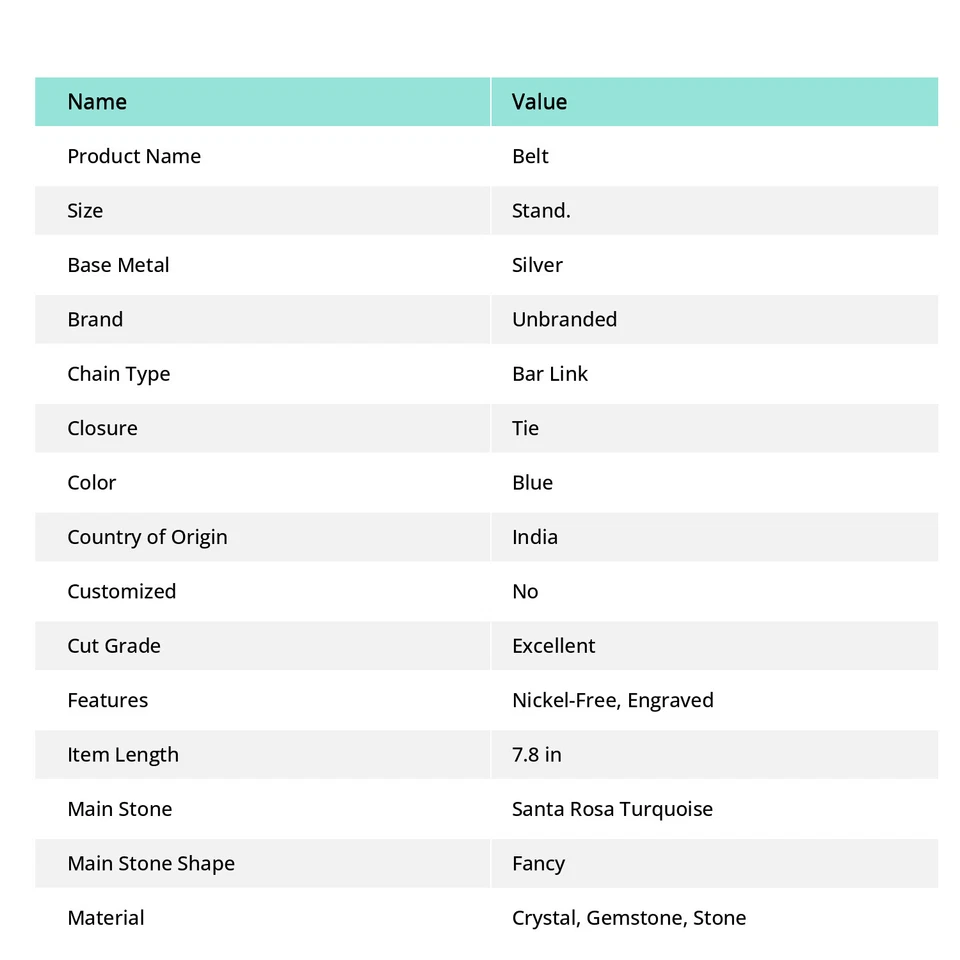960x960 pixels.
Task: Select the Size row label
Action: (85, 211)
